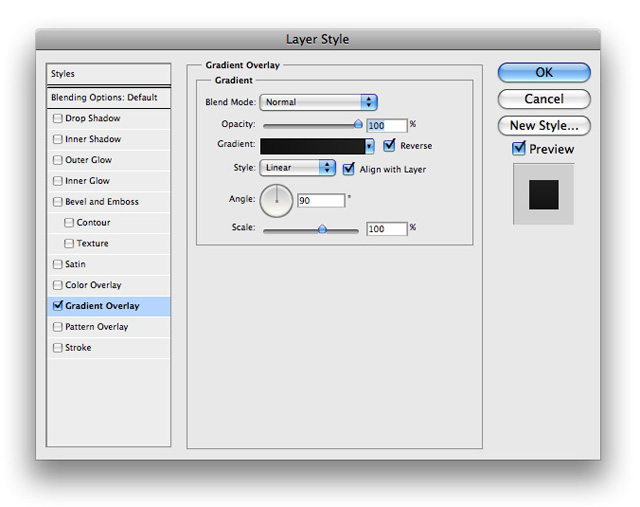Tick the Pattern Overlay checkbox

click(58, 327)
